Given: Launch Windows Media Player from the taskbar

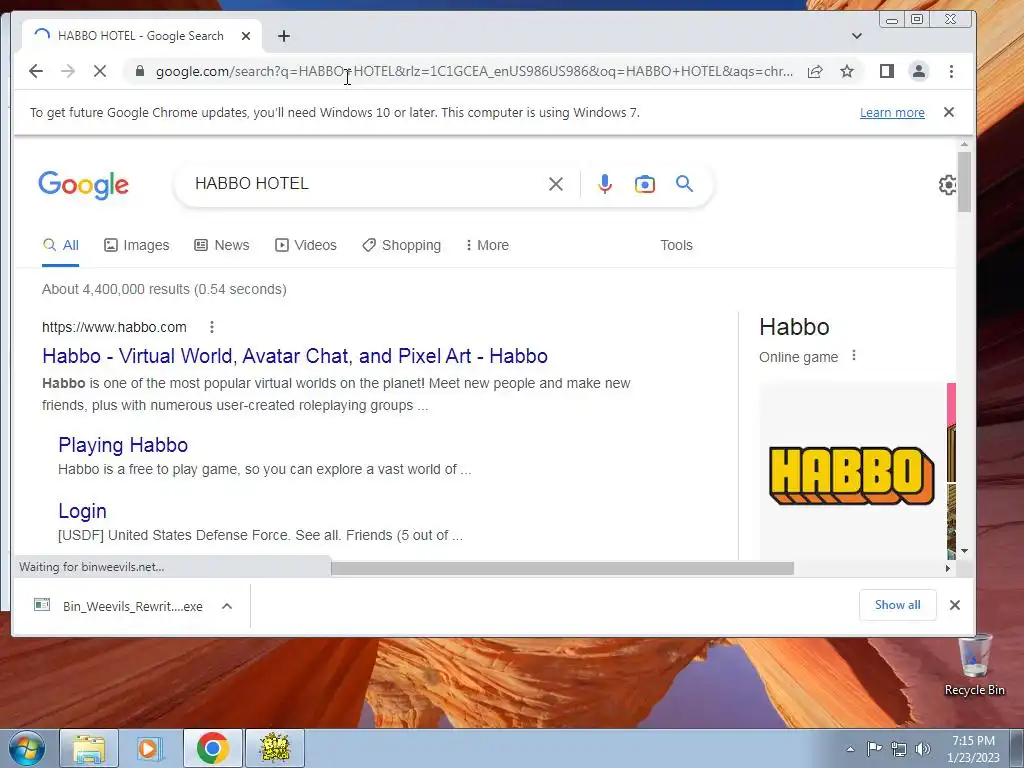Looking at the screenshot, I should [150, 748].
